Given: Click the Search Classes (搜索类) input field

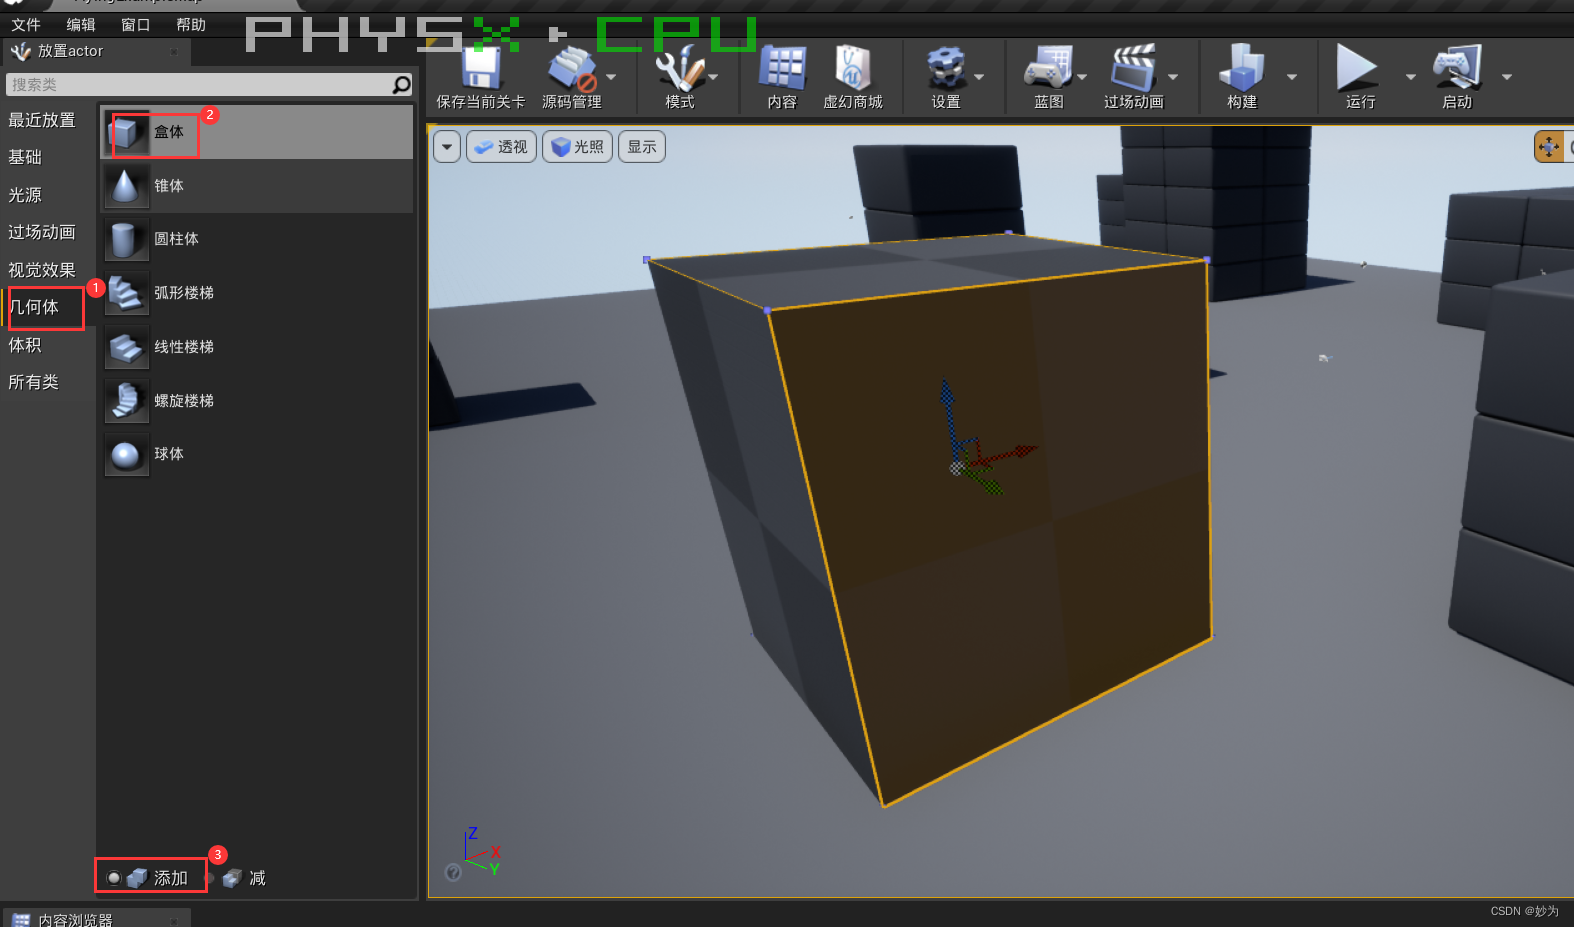Looking at the screenshot, I should (209, 85).
